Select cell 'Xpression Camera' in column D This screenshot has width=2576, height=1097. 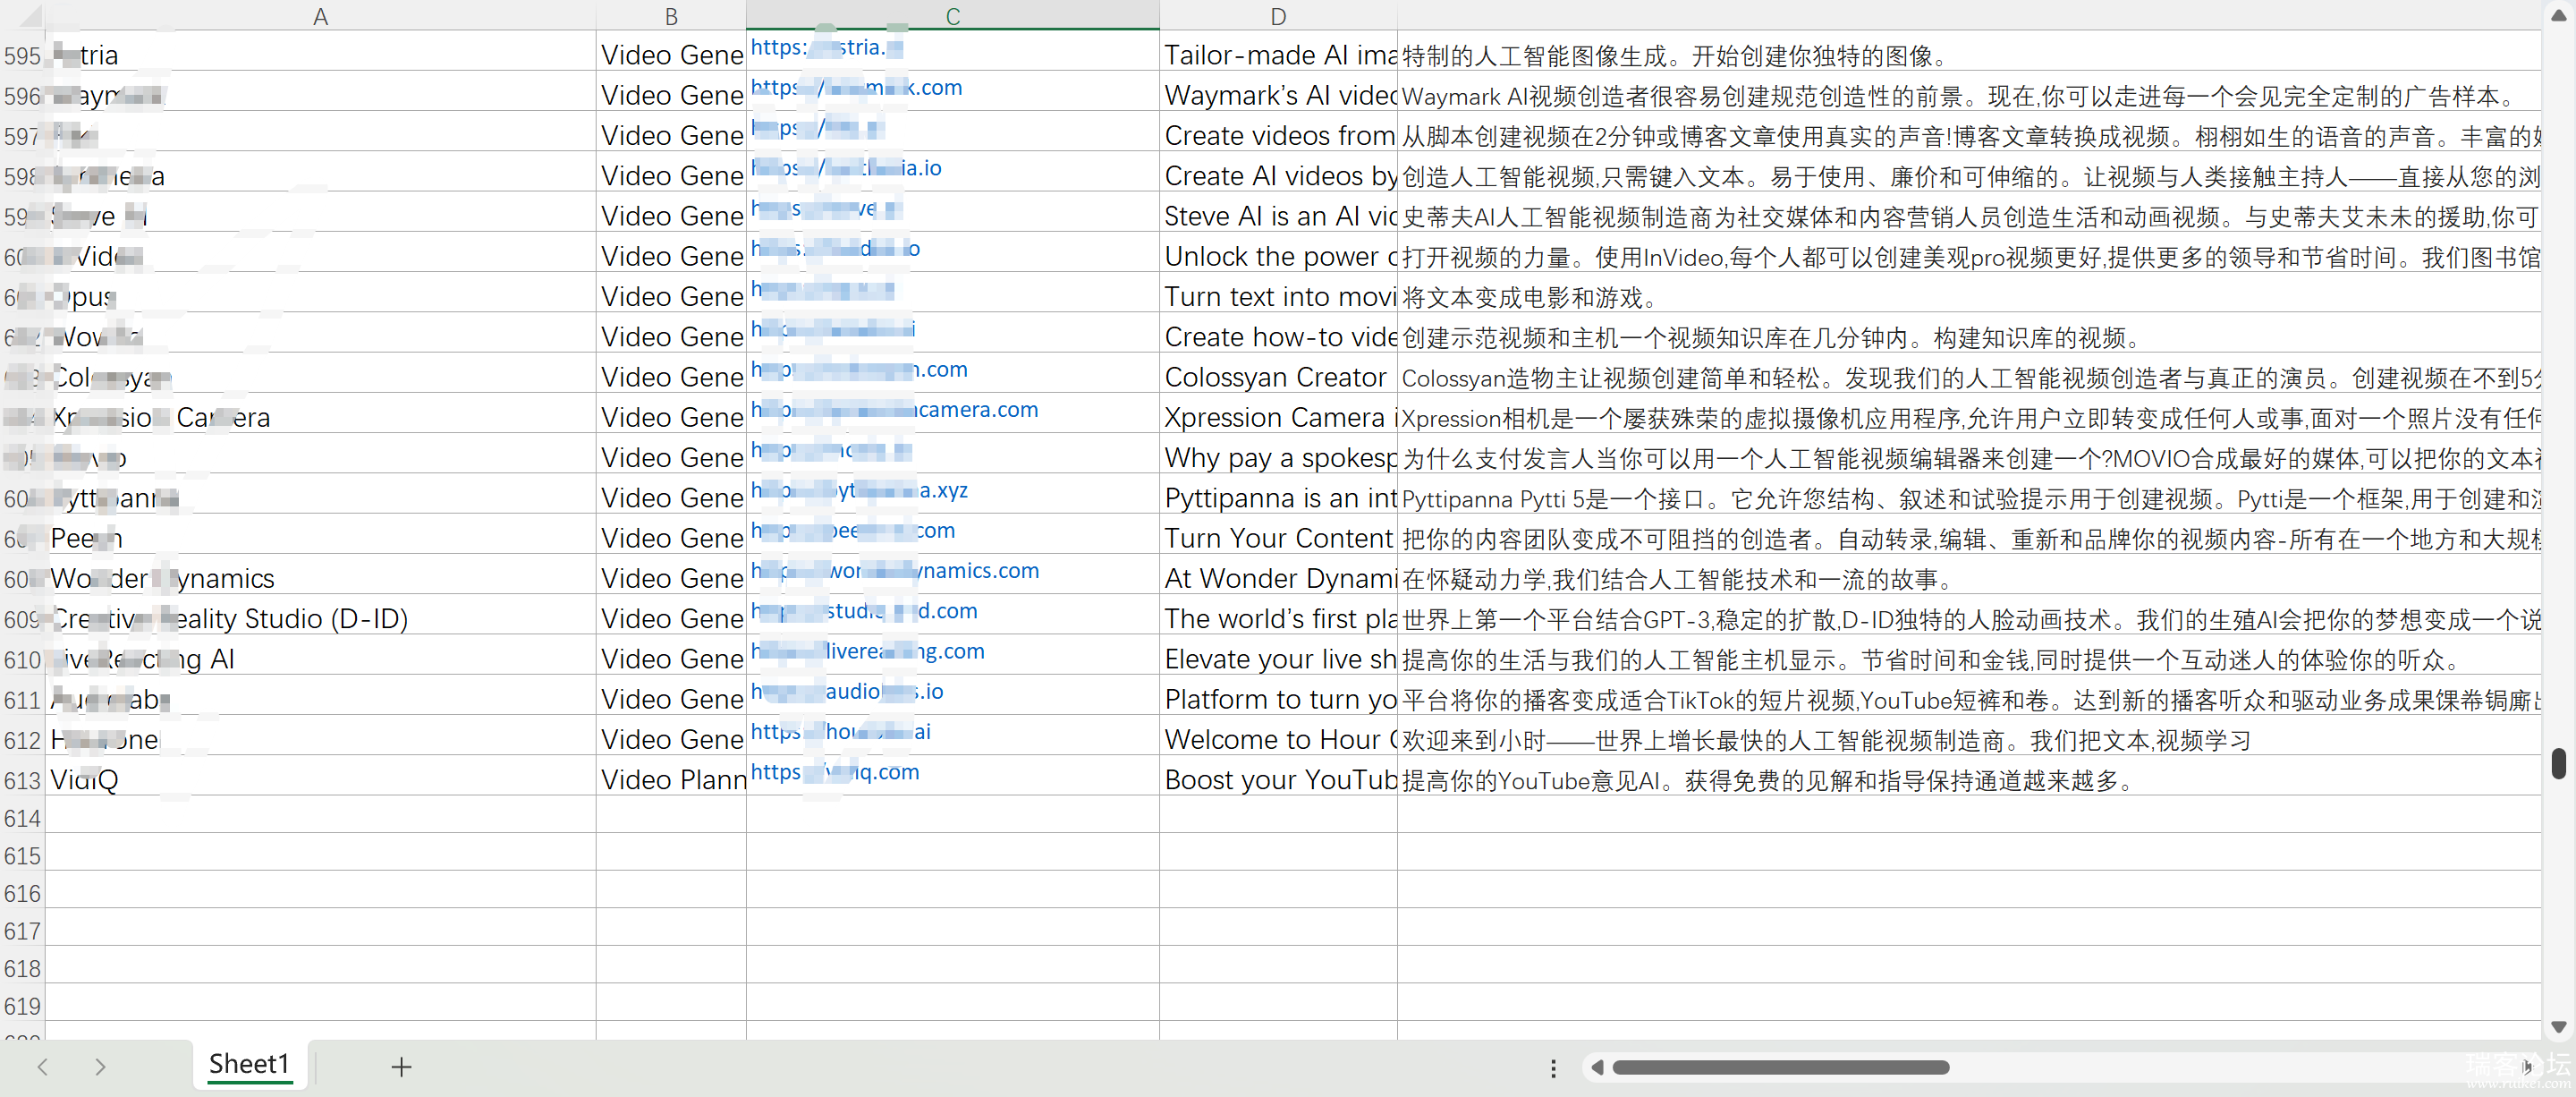coord(1278,413)
